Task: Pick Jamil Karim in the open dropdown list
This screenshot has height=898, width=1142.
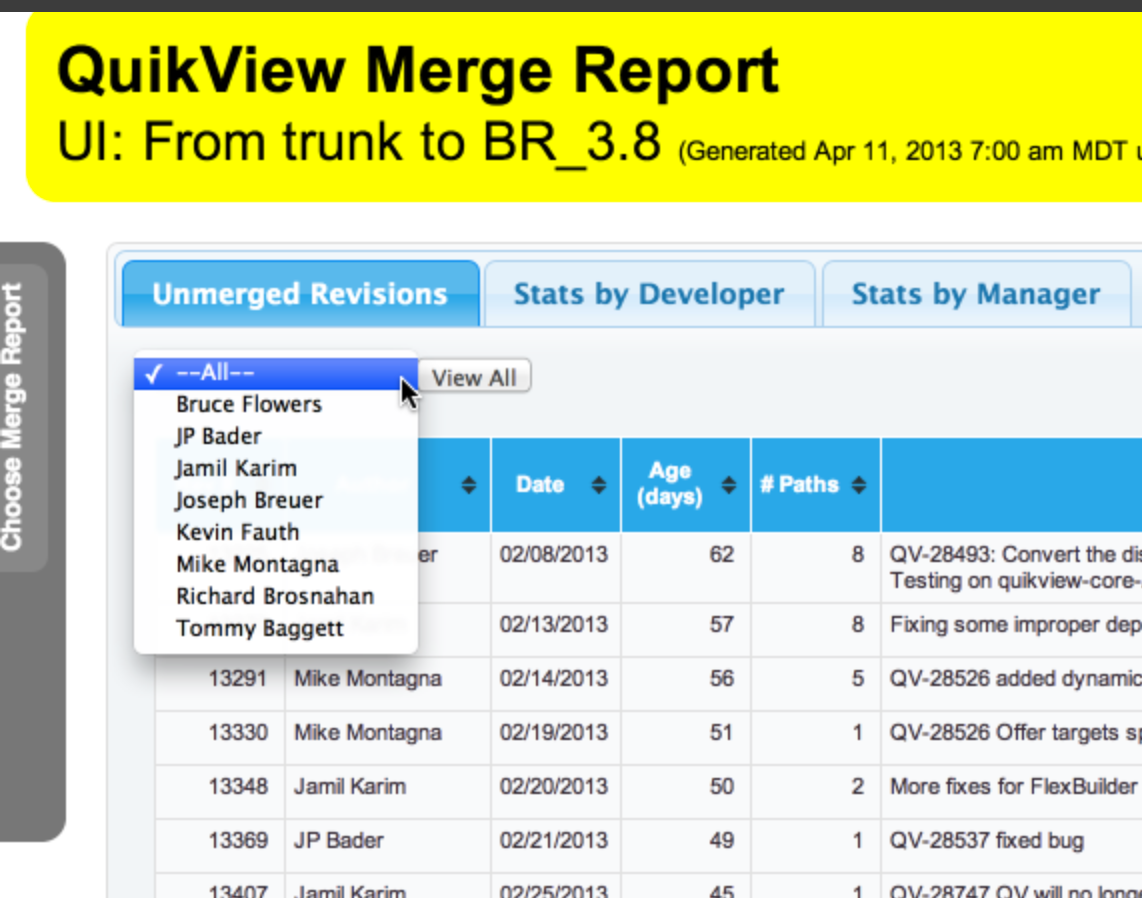Action: (x=276, y=468)
